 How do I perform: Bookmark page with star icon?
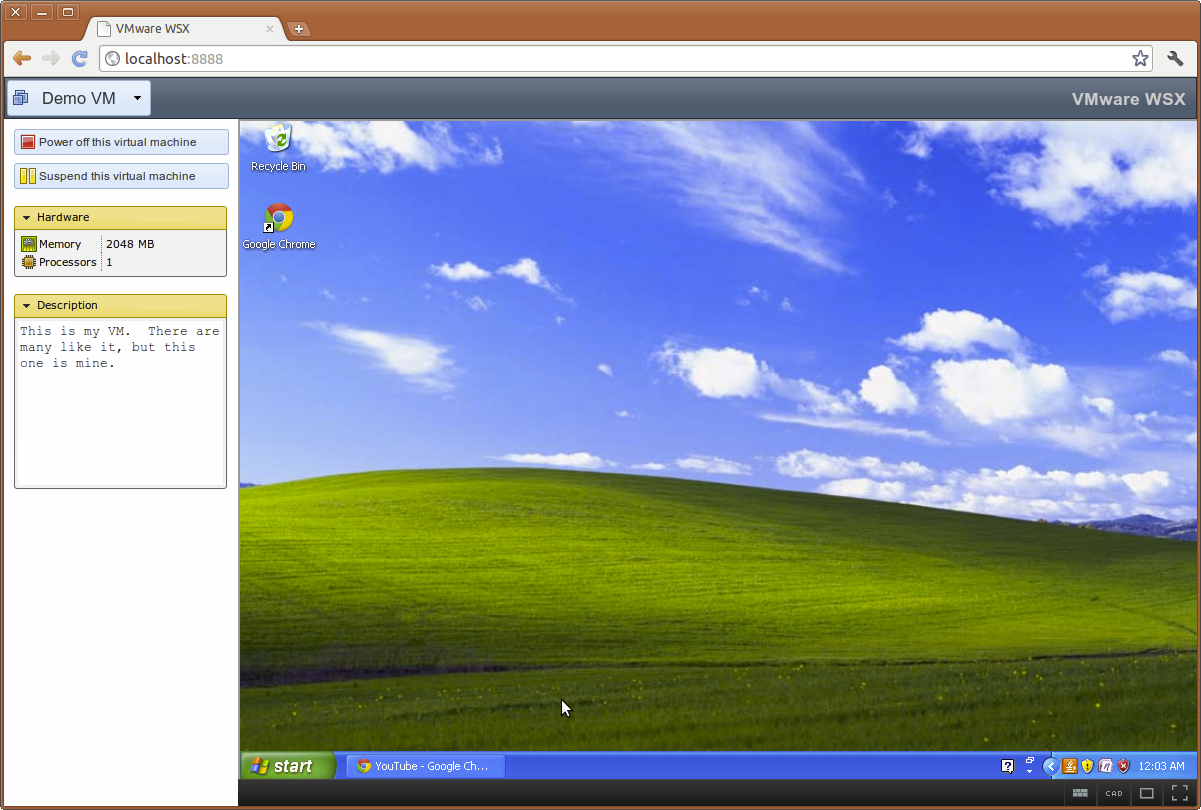pyautogui.click(x=1140, y=59)
